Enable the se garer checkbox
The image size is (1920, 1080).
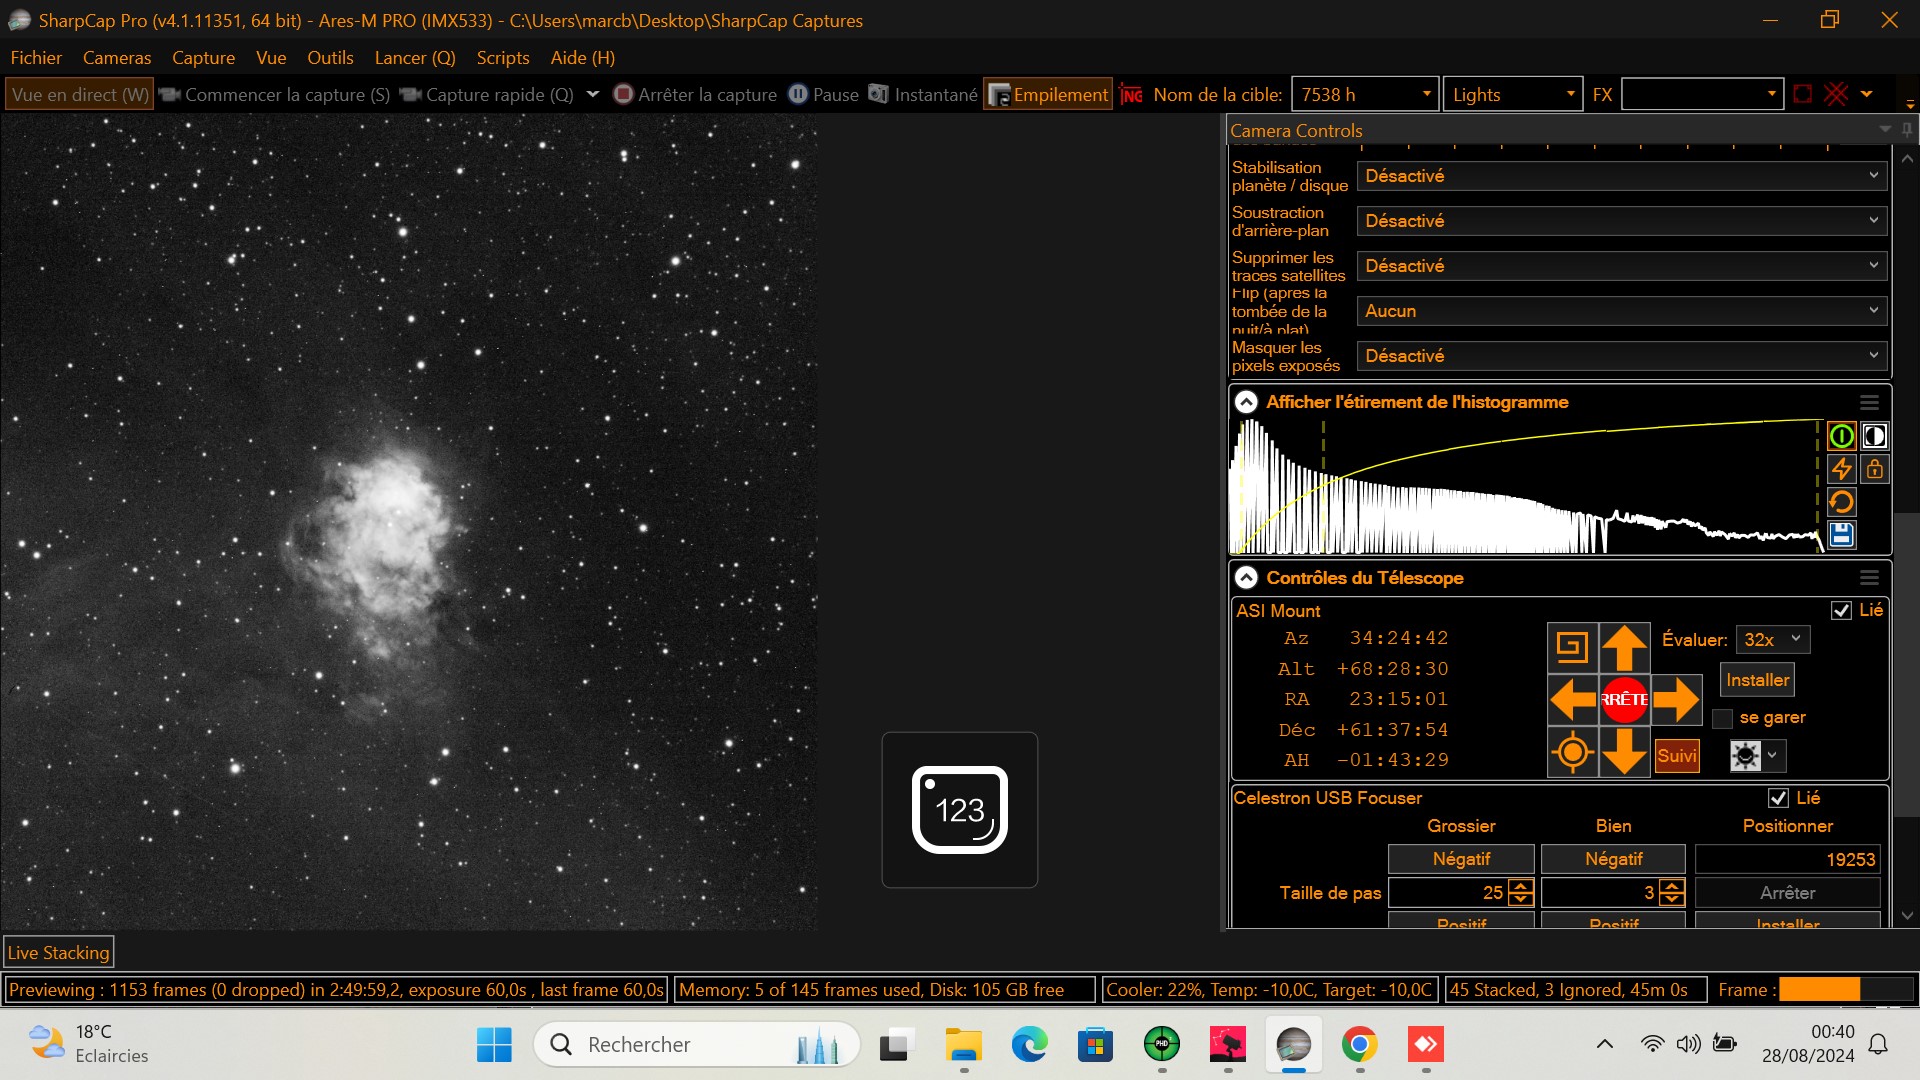[x=1722, y=718]
